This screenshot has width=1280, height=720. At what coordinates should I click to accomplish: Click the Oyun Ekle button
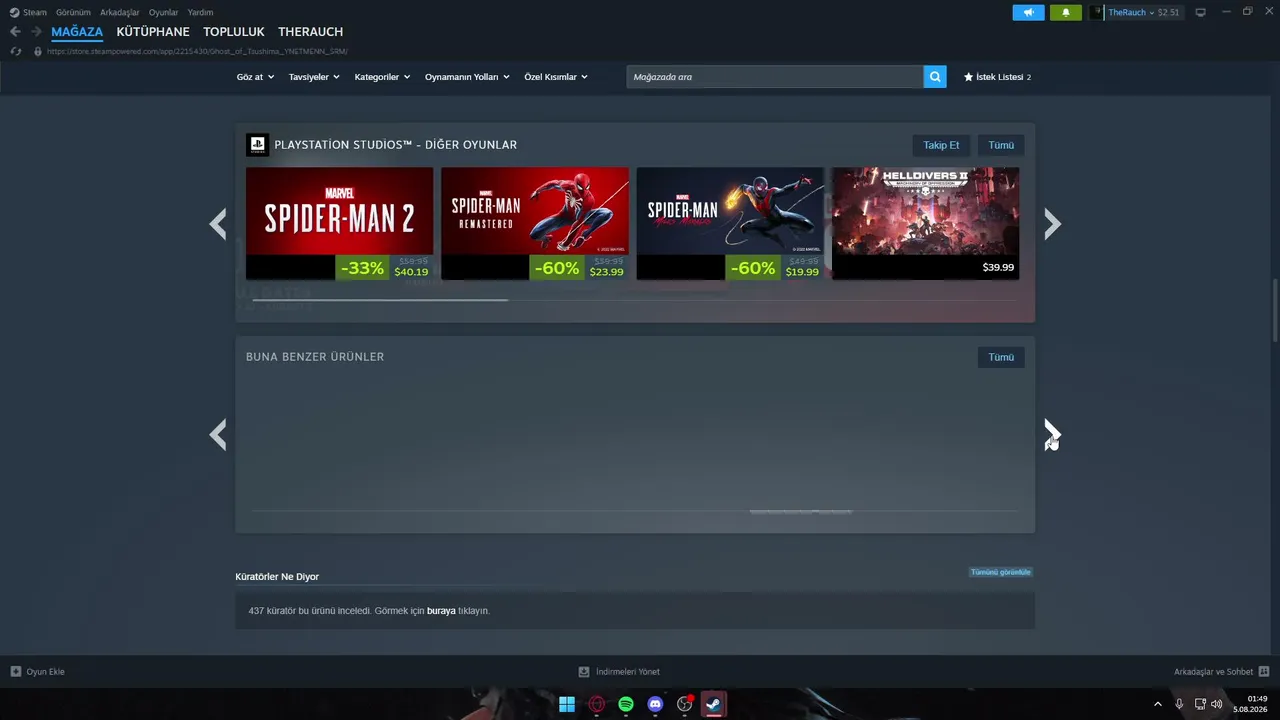(38, 672)
